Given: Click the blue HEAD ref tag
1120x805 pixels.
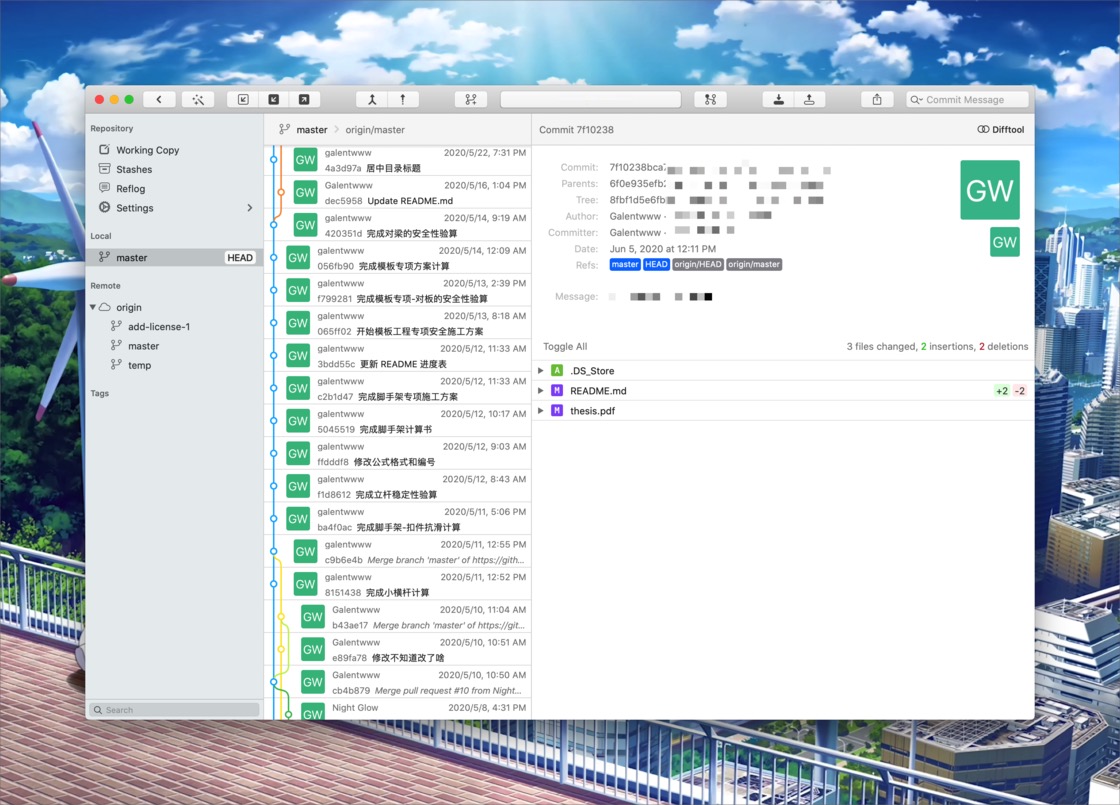Looking at the screenshot, I should [656, 264].
